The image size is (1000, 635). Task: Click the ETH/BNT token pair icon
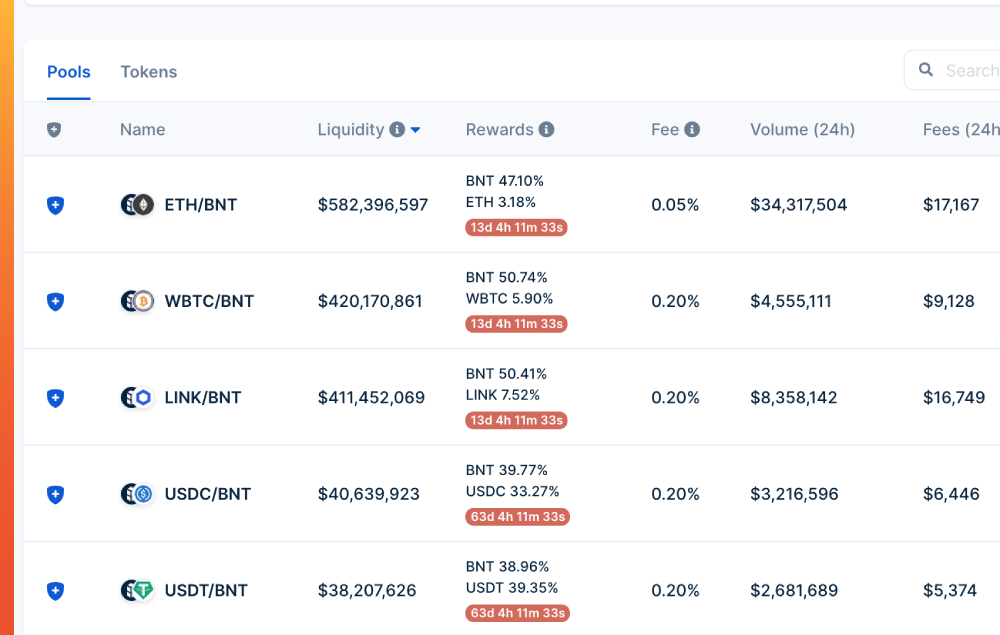[x=137, y=205]
